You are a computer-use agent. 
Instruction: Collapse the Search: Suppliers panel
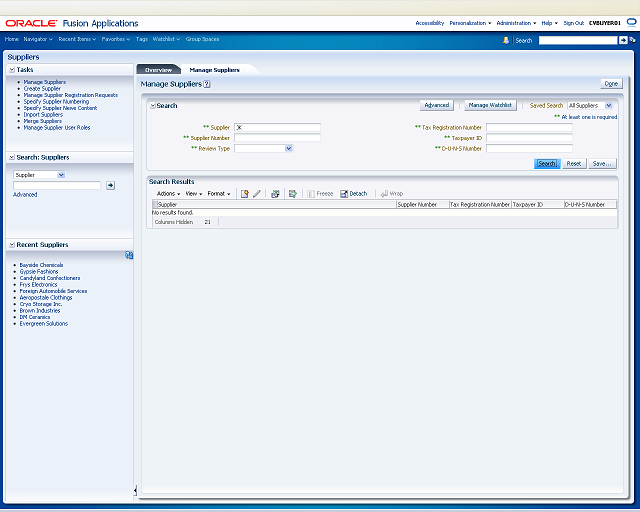click(x=12, y=158)
